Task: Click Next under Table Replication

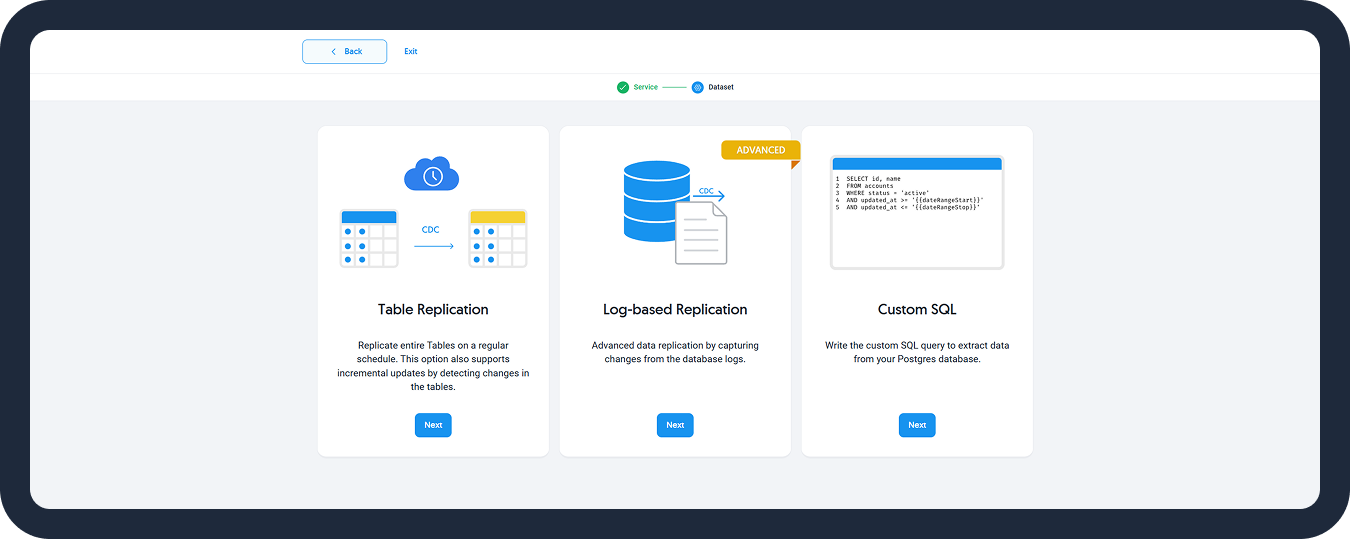Action: [x=433, y=425]
